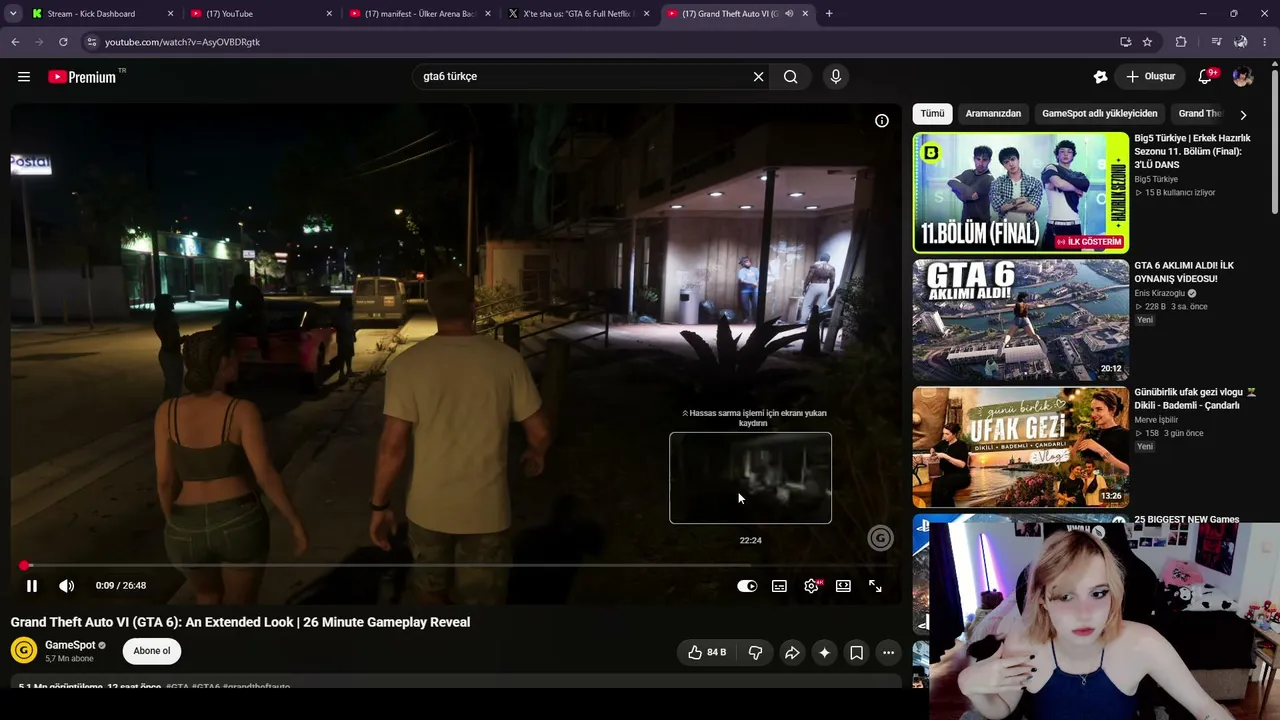Bookmark this page with the star
Image resolution: width=1280 pixels, height=720 pixels.
(1147, 42)
